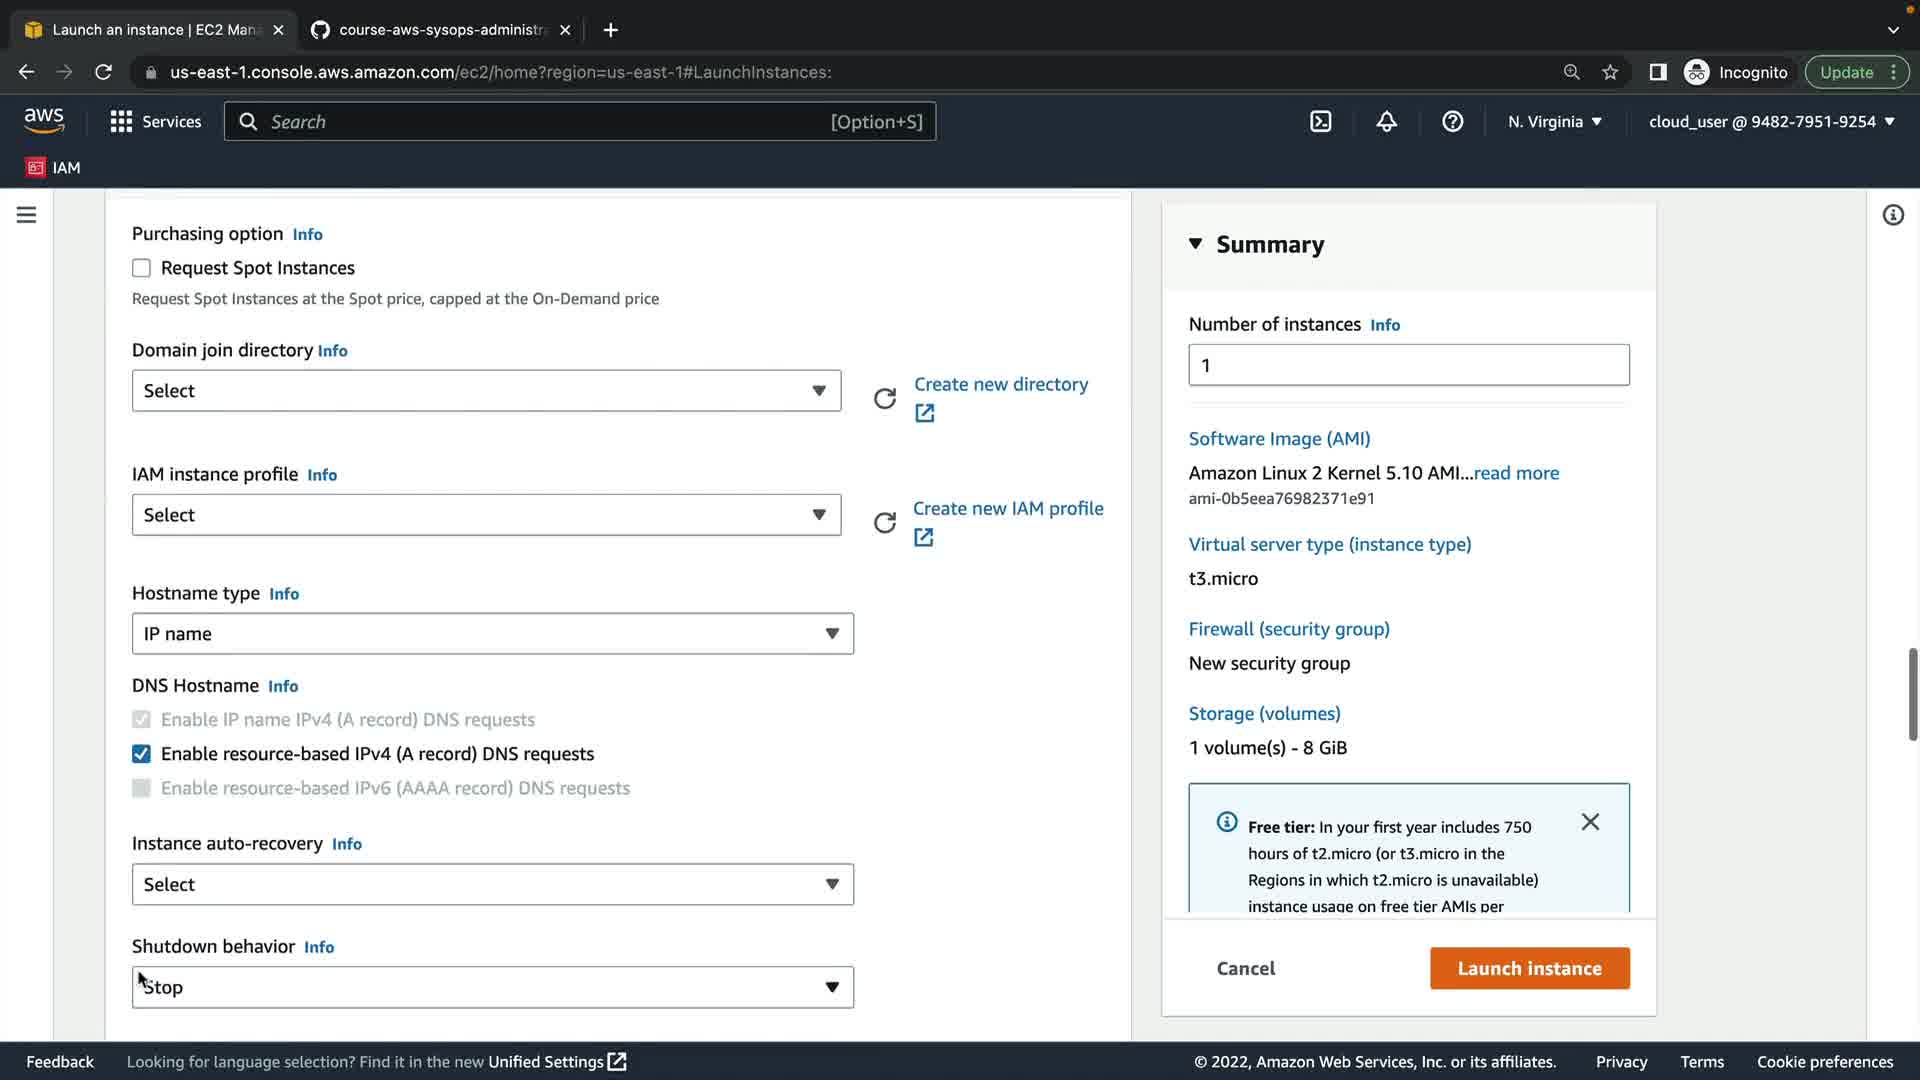Screen dimensions: 1920x1080
Task: Collapse the Summary panel
Action: coord(1195,244)
